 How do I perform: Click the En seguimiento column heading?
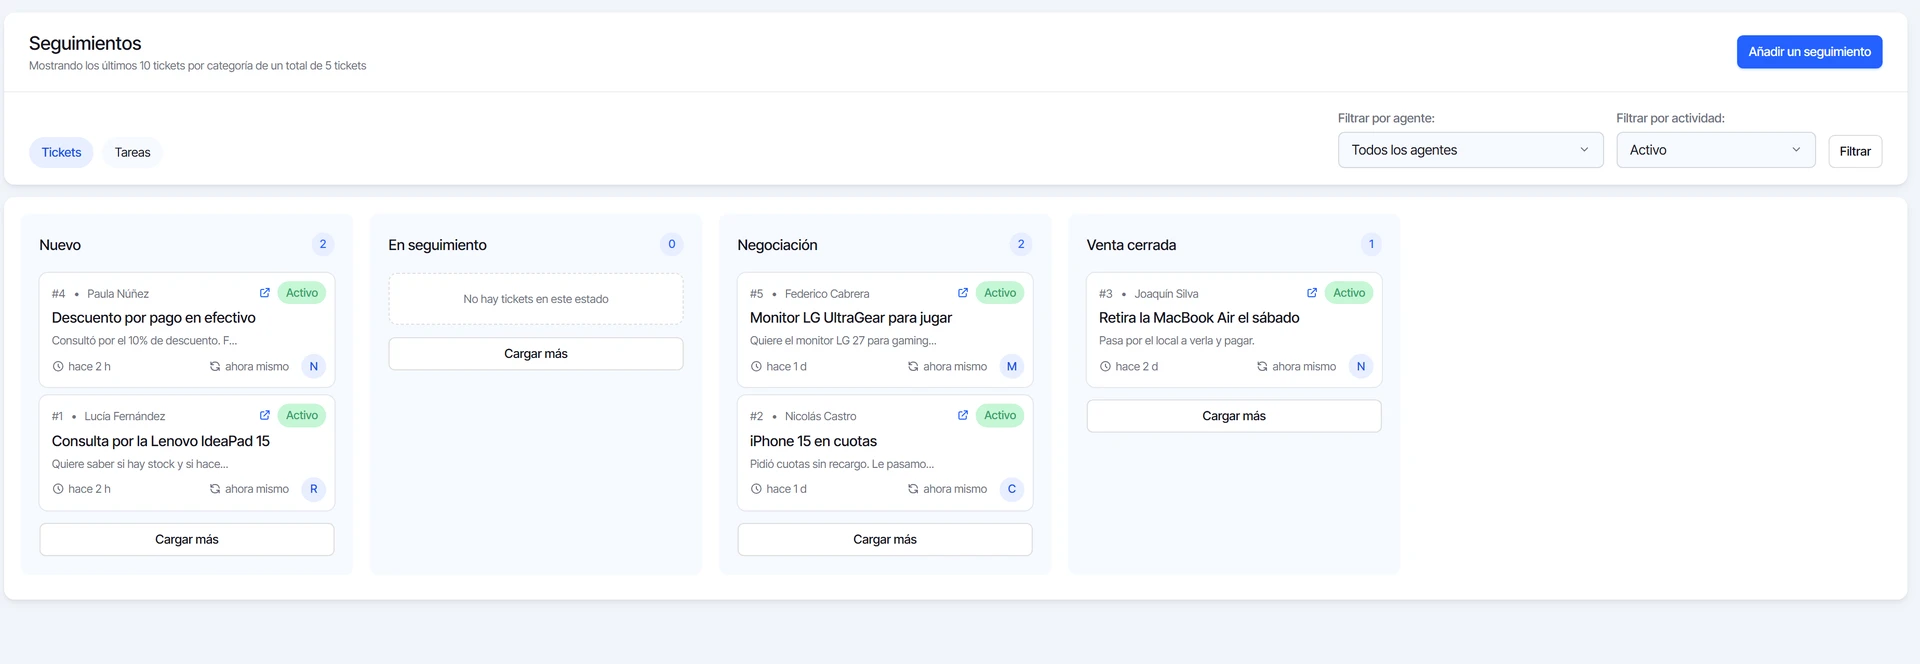pyautogui.click(x=437, y=245)
